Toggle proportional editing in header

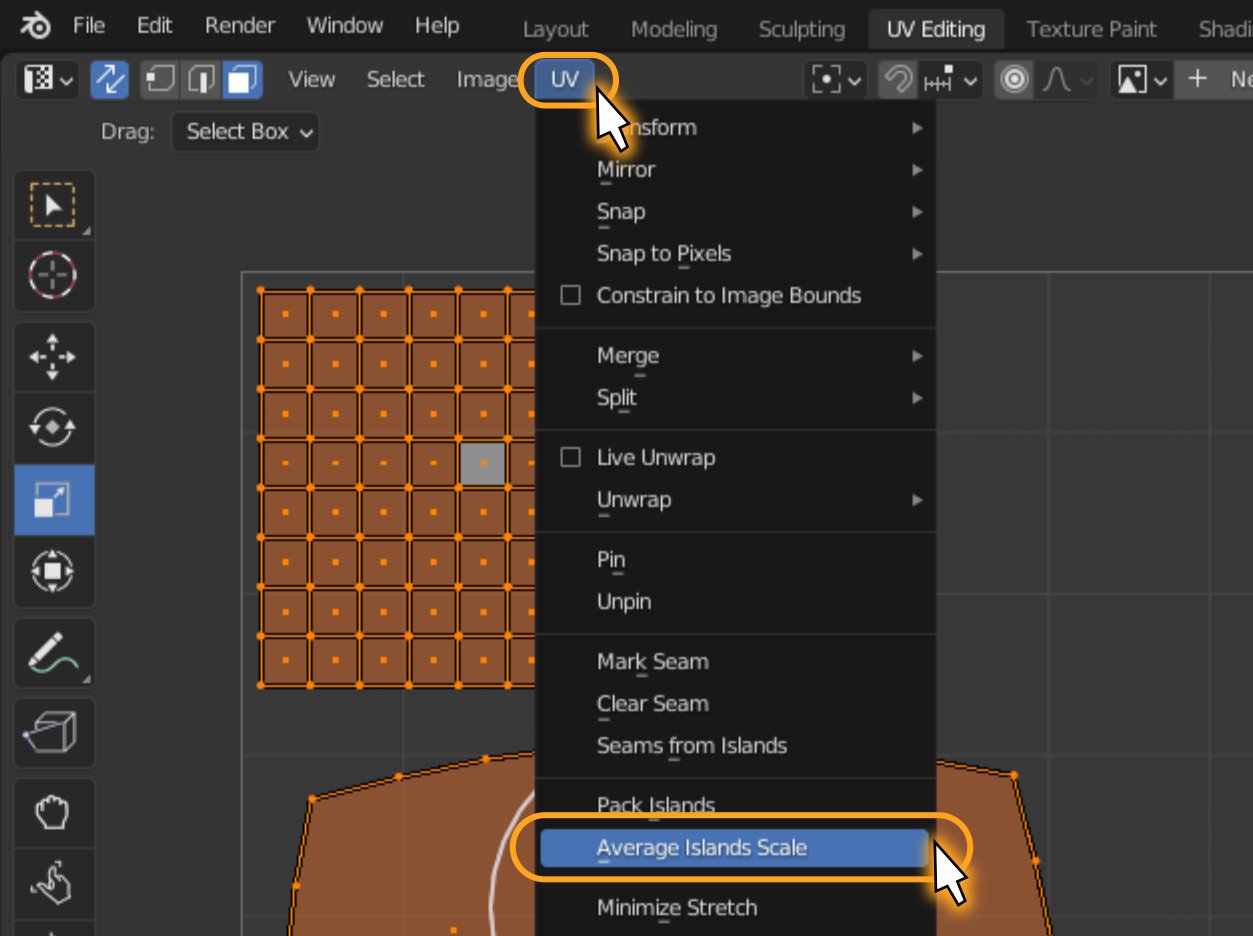click(x=1014, y=80)
